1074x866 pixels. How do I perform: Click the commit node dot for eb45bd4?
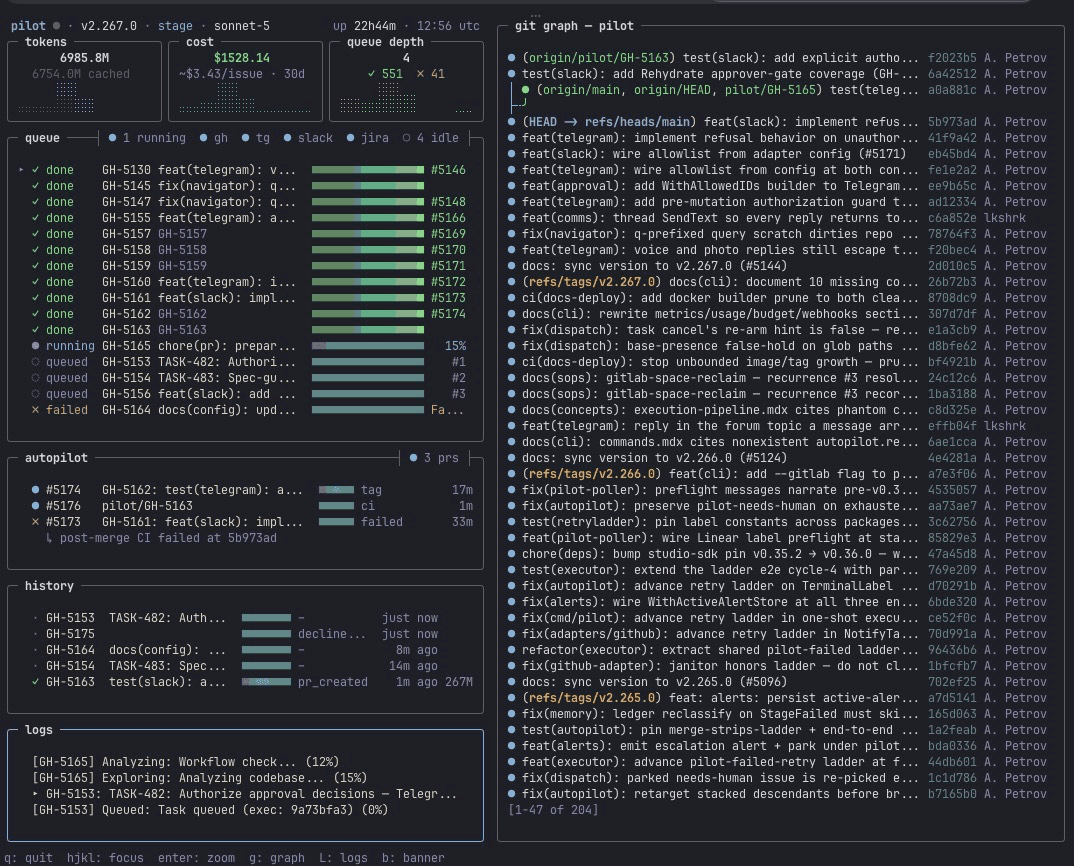click(x=512, y=153)
